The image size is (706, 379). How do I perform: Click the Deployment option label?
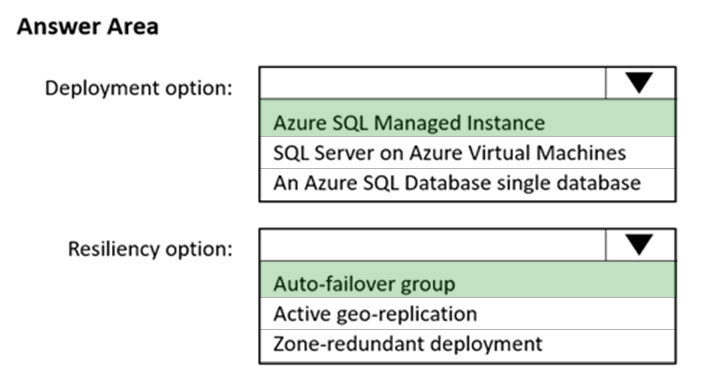(x=139, y=88)
